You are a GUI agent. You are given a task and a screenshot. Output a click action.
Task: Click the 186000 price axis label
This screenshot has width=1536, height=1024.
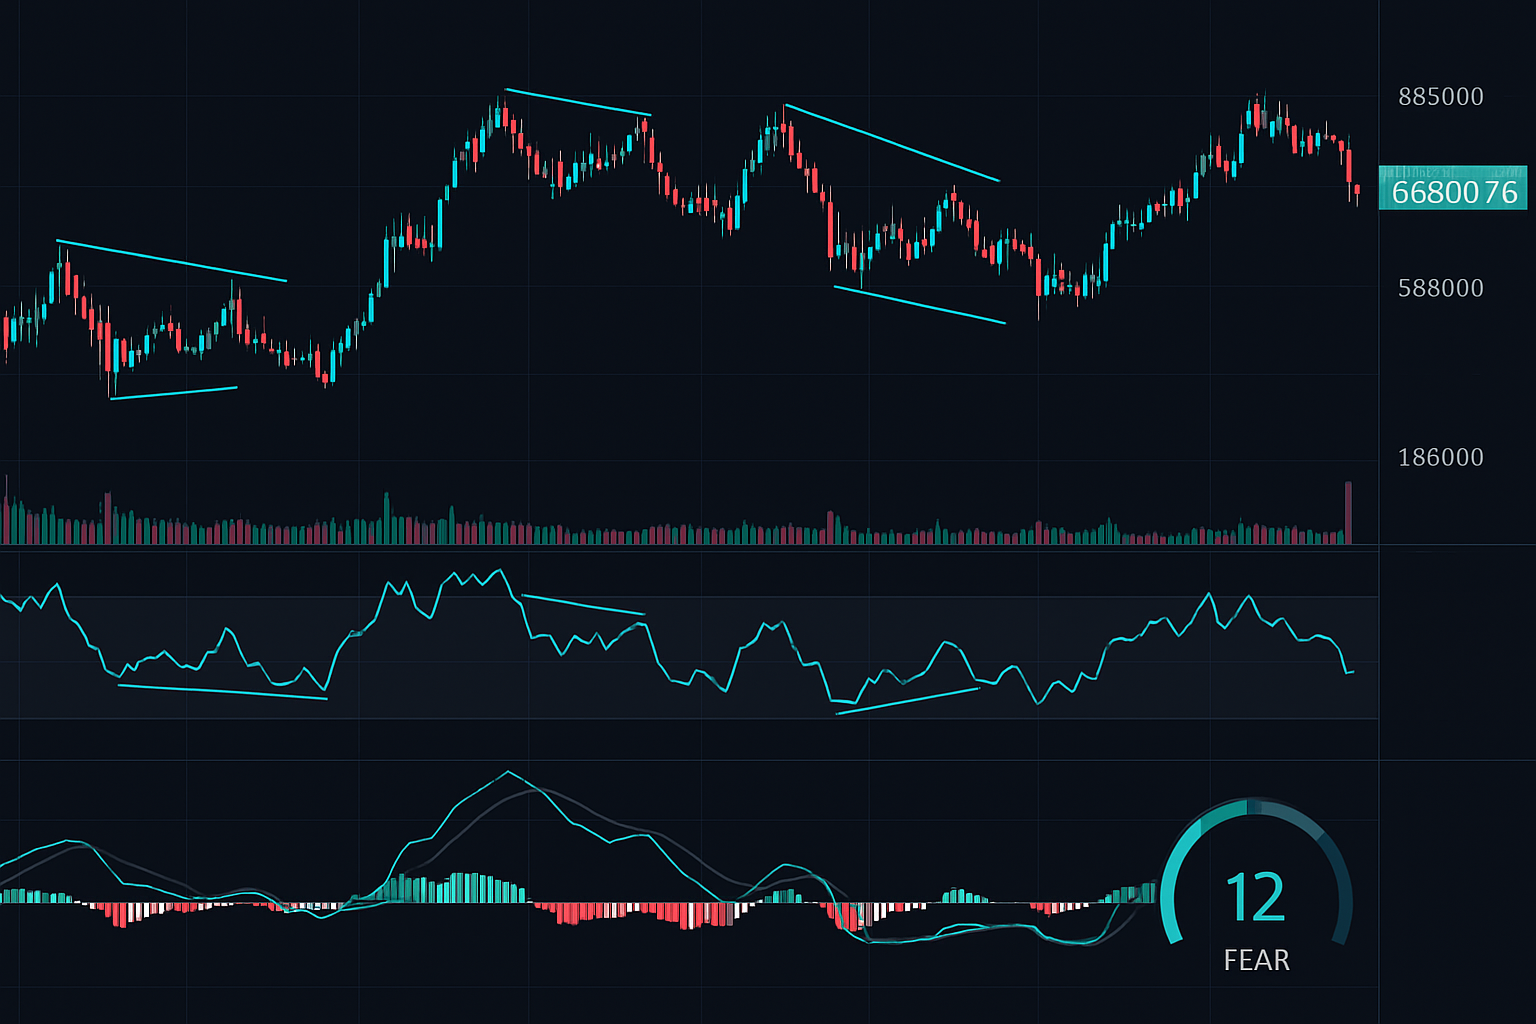point(1440,457)
